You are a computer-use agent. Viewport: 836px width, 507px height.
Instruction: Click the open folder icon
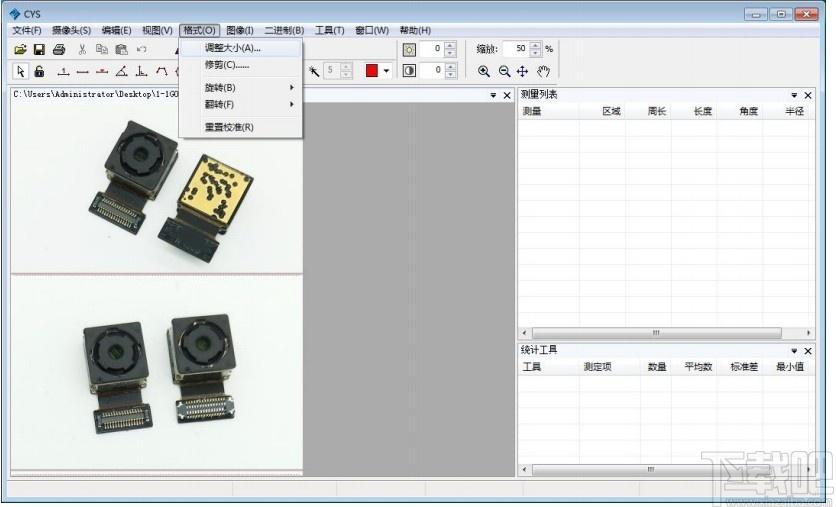coord(20,50)
